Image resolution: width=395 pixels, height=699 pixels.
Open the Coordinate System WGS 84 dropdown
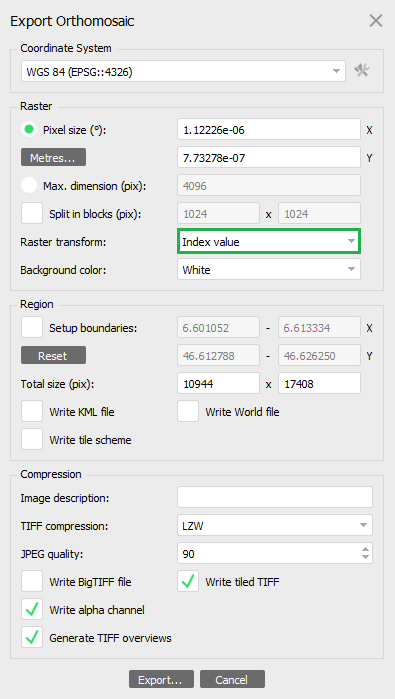[x=183, y=71]
